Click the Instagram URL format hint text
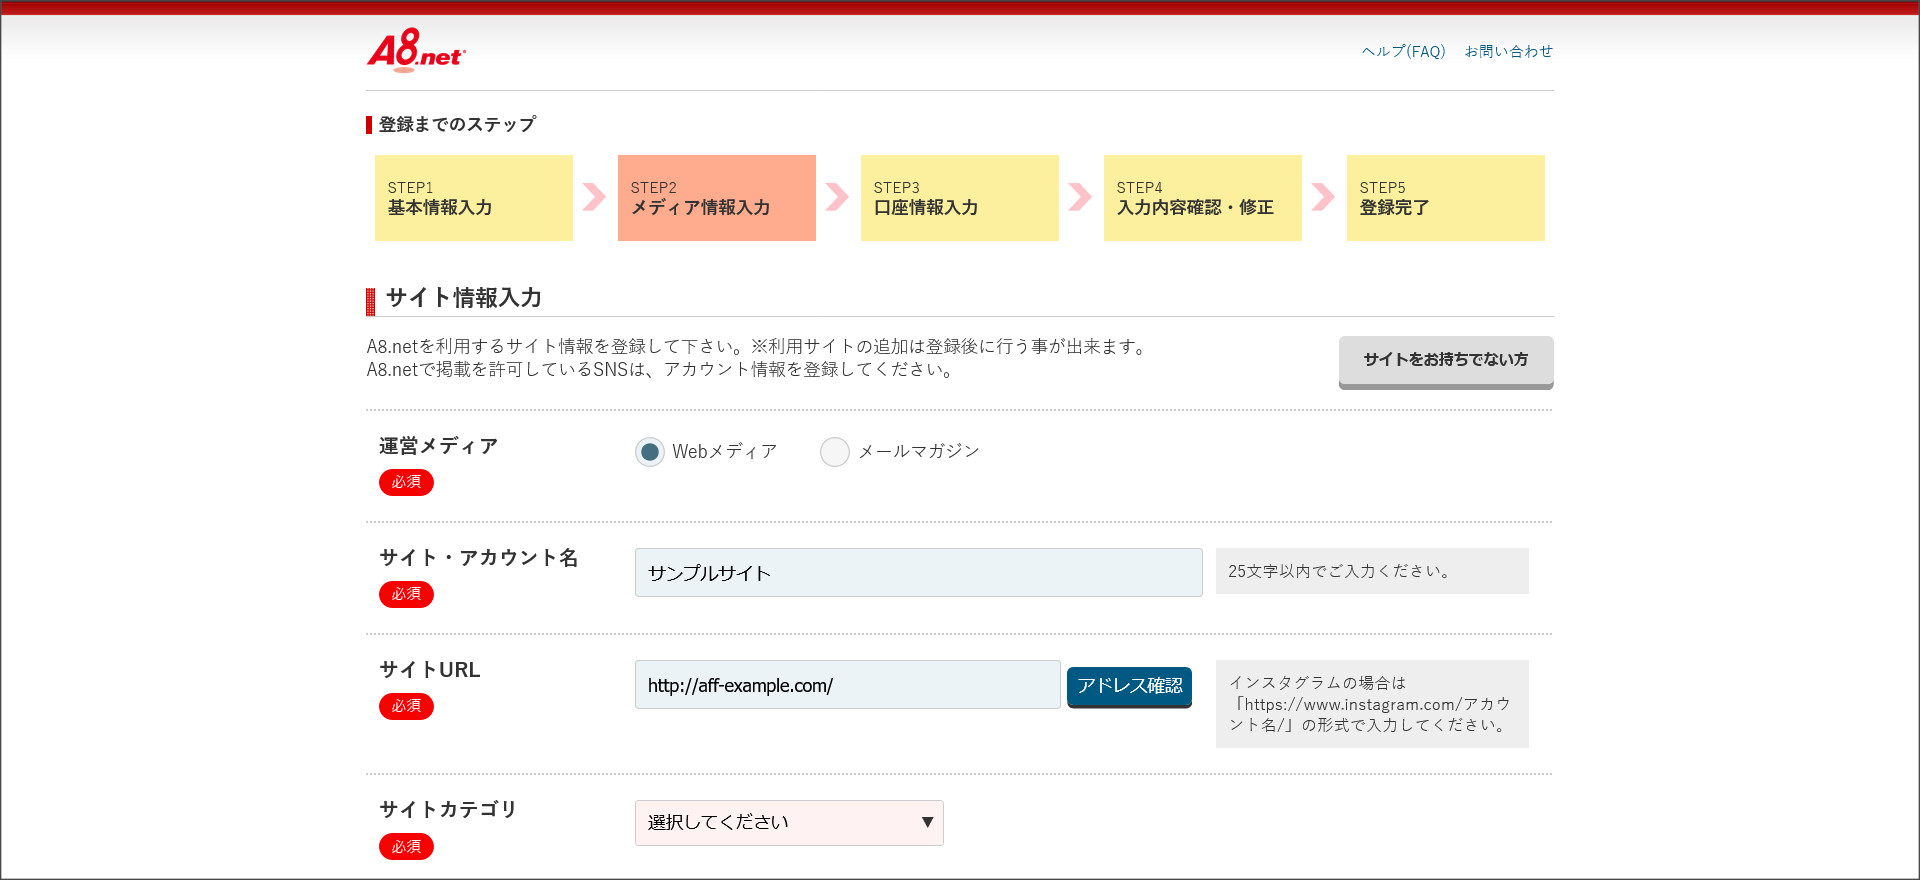 pyautogui.click(x=1371, y=704)
